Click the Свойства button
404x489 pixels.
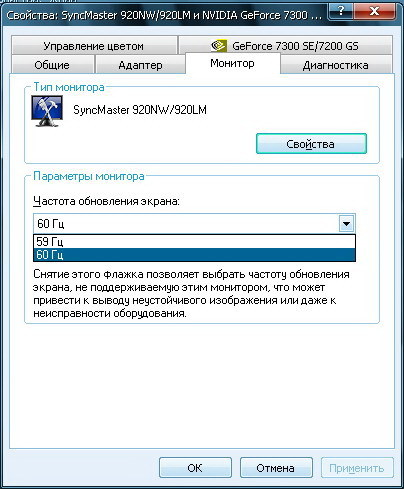pyautogui.click(x=311, y=144)
